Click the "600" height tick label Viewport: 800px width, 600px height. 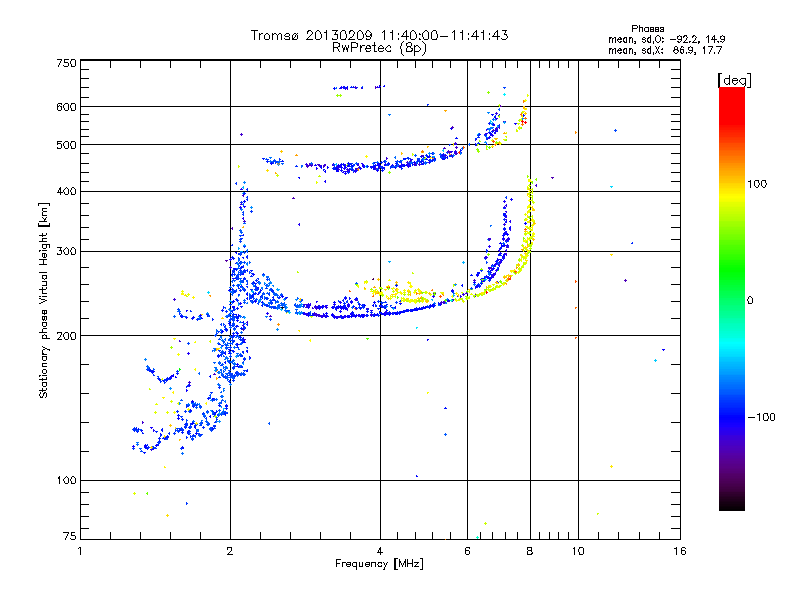[66, 107]
